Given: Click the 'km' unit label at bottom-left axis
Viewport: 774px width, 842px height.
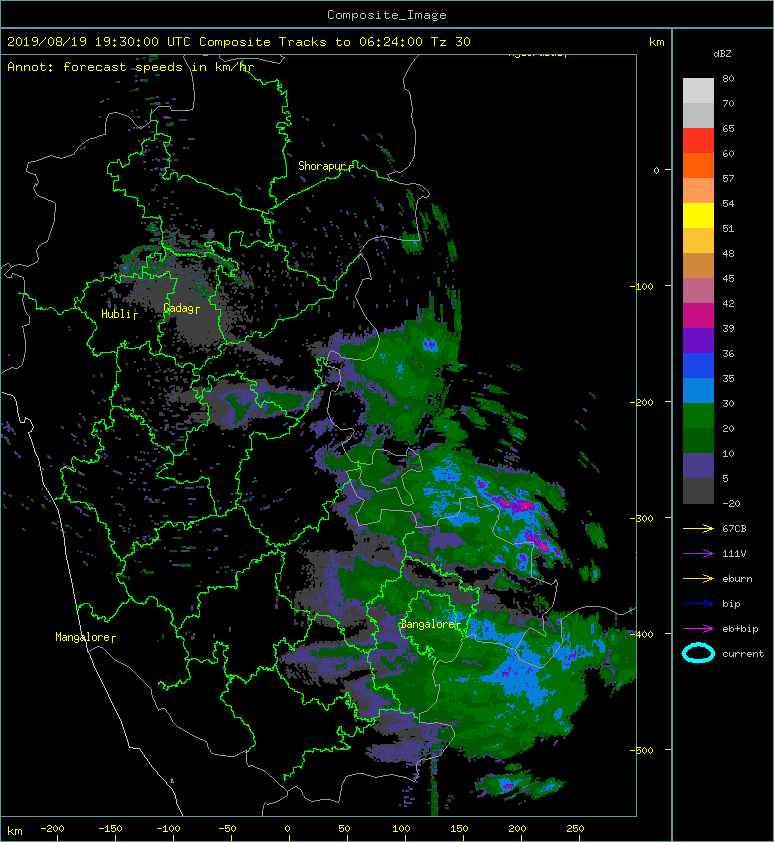Looking at the screenshot, I should point(15,831).
